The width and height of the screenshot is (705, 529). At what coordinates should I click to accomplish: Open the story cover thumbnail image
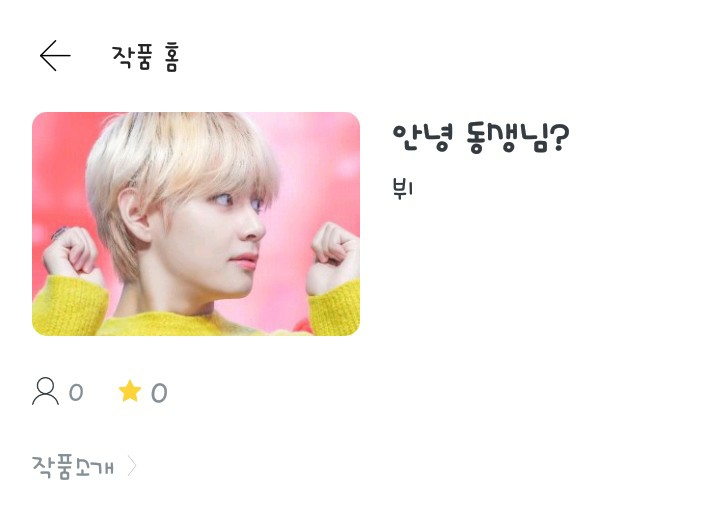pyautogui.click(x=196, y=224)
